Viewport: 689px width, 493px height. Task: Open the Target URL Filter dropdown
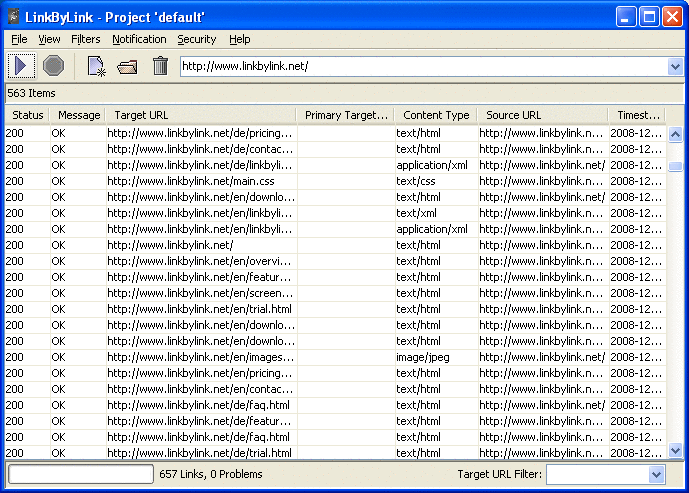pyautogui.click(x=656, y=475)
